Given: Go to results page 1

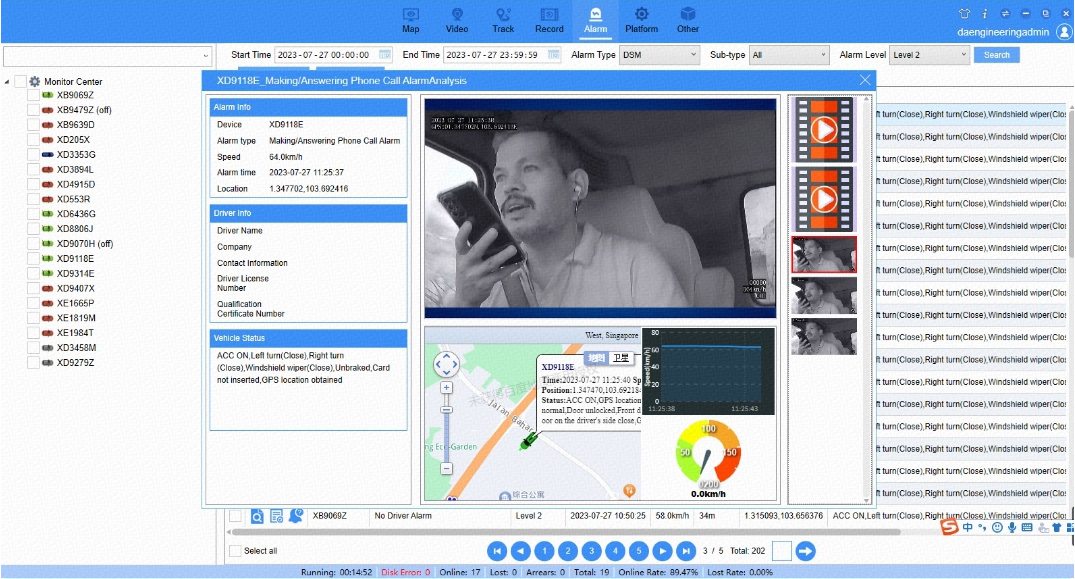Looking at the screenshot, I should (544, 551).
